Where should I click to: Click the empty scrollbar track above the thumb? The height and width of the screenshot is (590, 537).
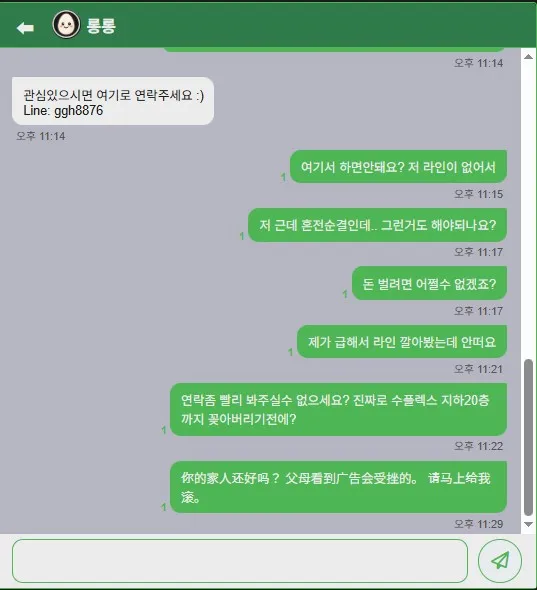[528, 209]
